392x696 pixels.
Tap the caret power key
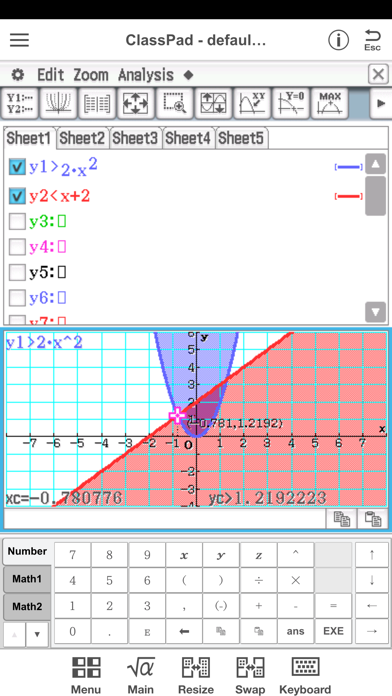tap(296, 555)
